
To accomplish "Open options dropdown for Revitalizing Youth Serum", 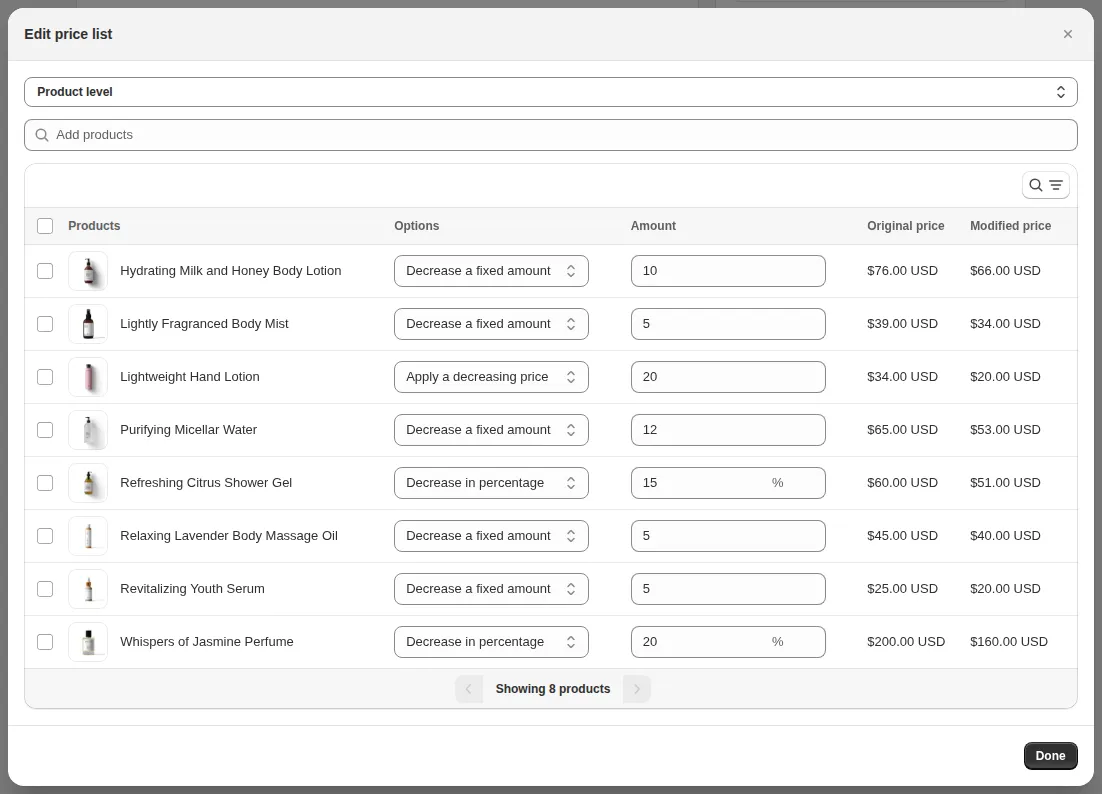I will 491,589.
